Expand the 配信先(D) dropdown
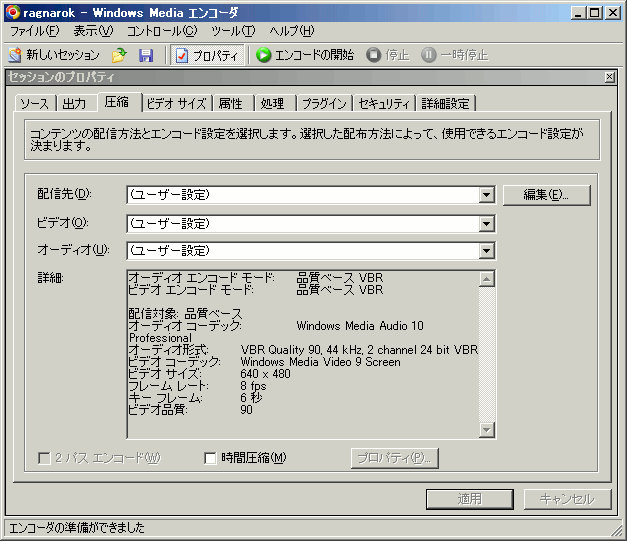The height and width of the screenshot is (541, 627). pyautogui.click(x=486, y=195)
